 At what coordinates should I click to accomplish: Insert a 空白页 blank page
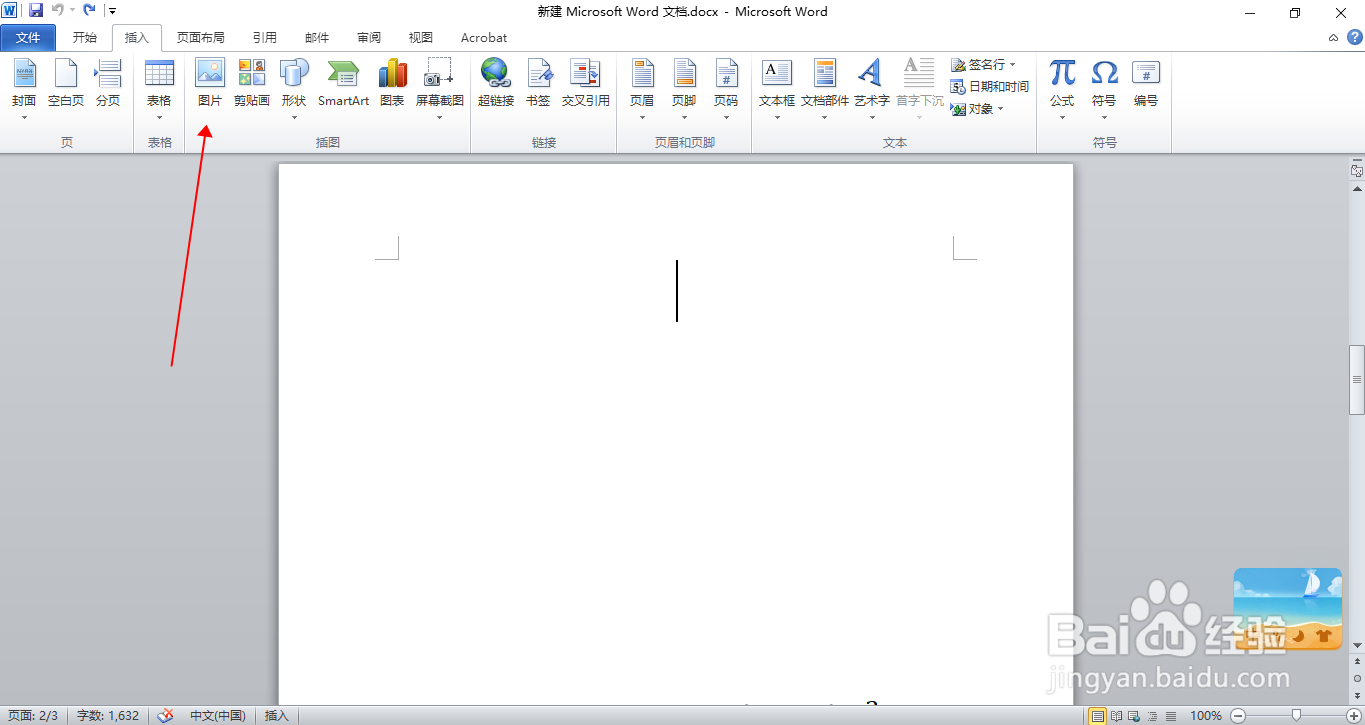click(66, 82)
